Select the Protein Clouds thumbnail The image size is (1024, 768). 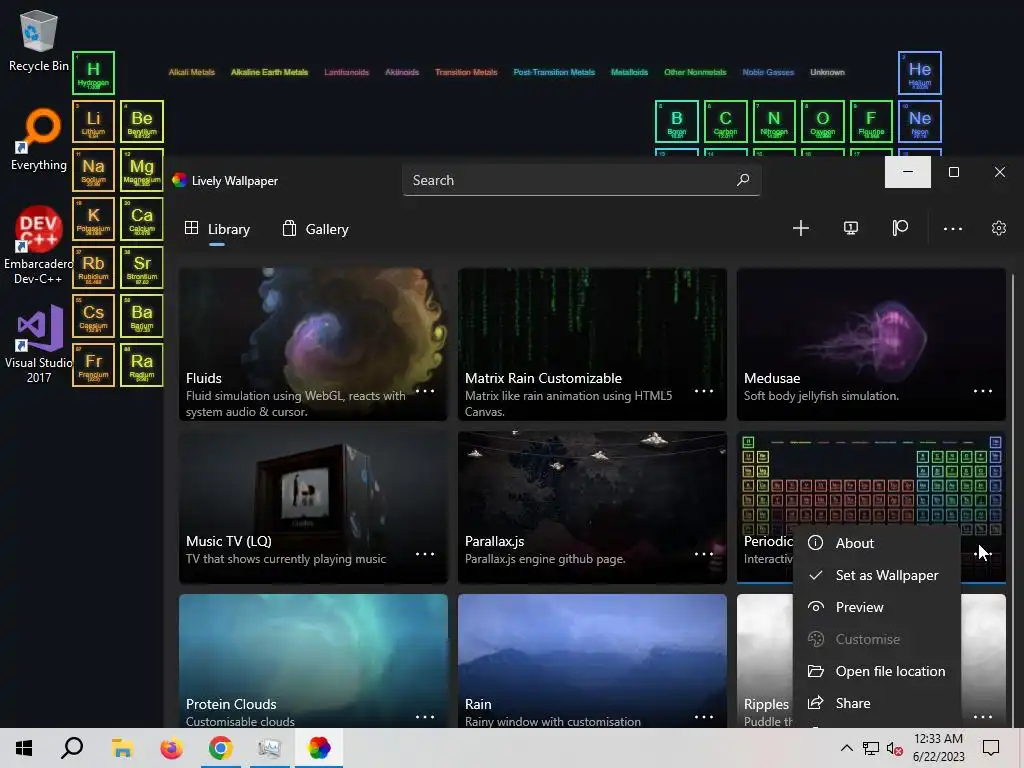[x=313, y=660]
